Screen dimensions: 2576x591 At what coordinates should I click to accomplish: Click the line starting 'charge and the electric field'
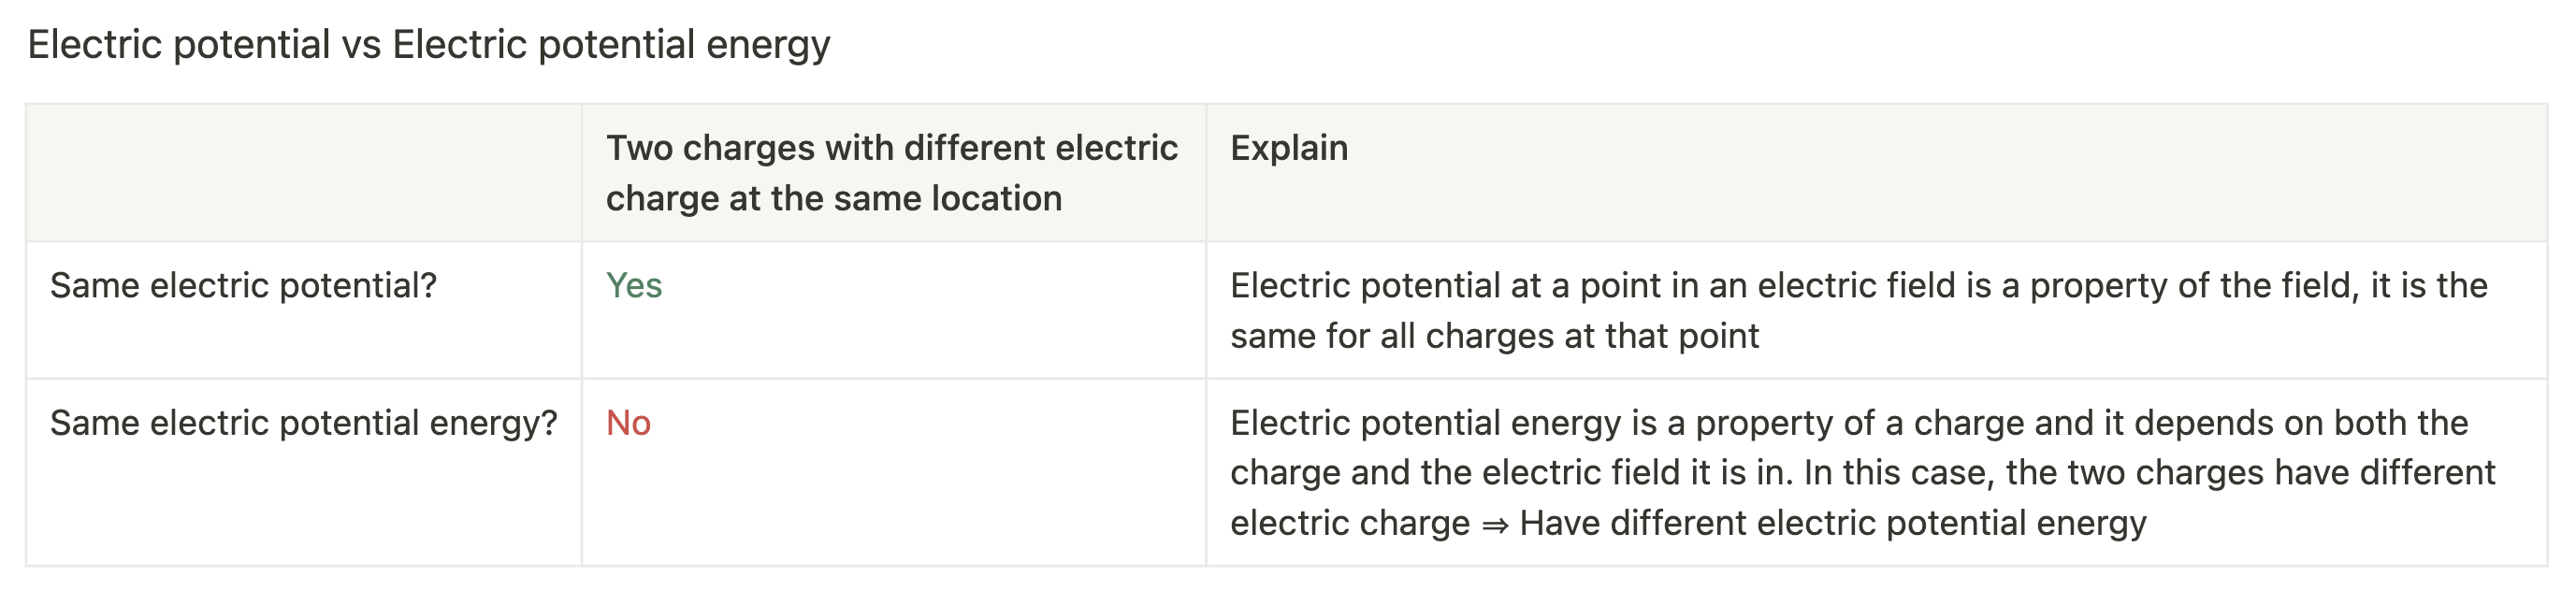(1862, 473)
